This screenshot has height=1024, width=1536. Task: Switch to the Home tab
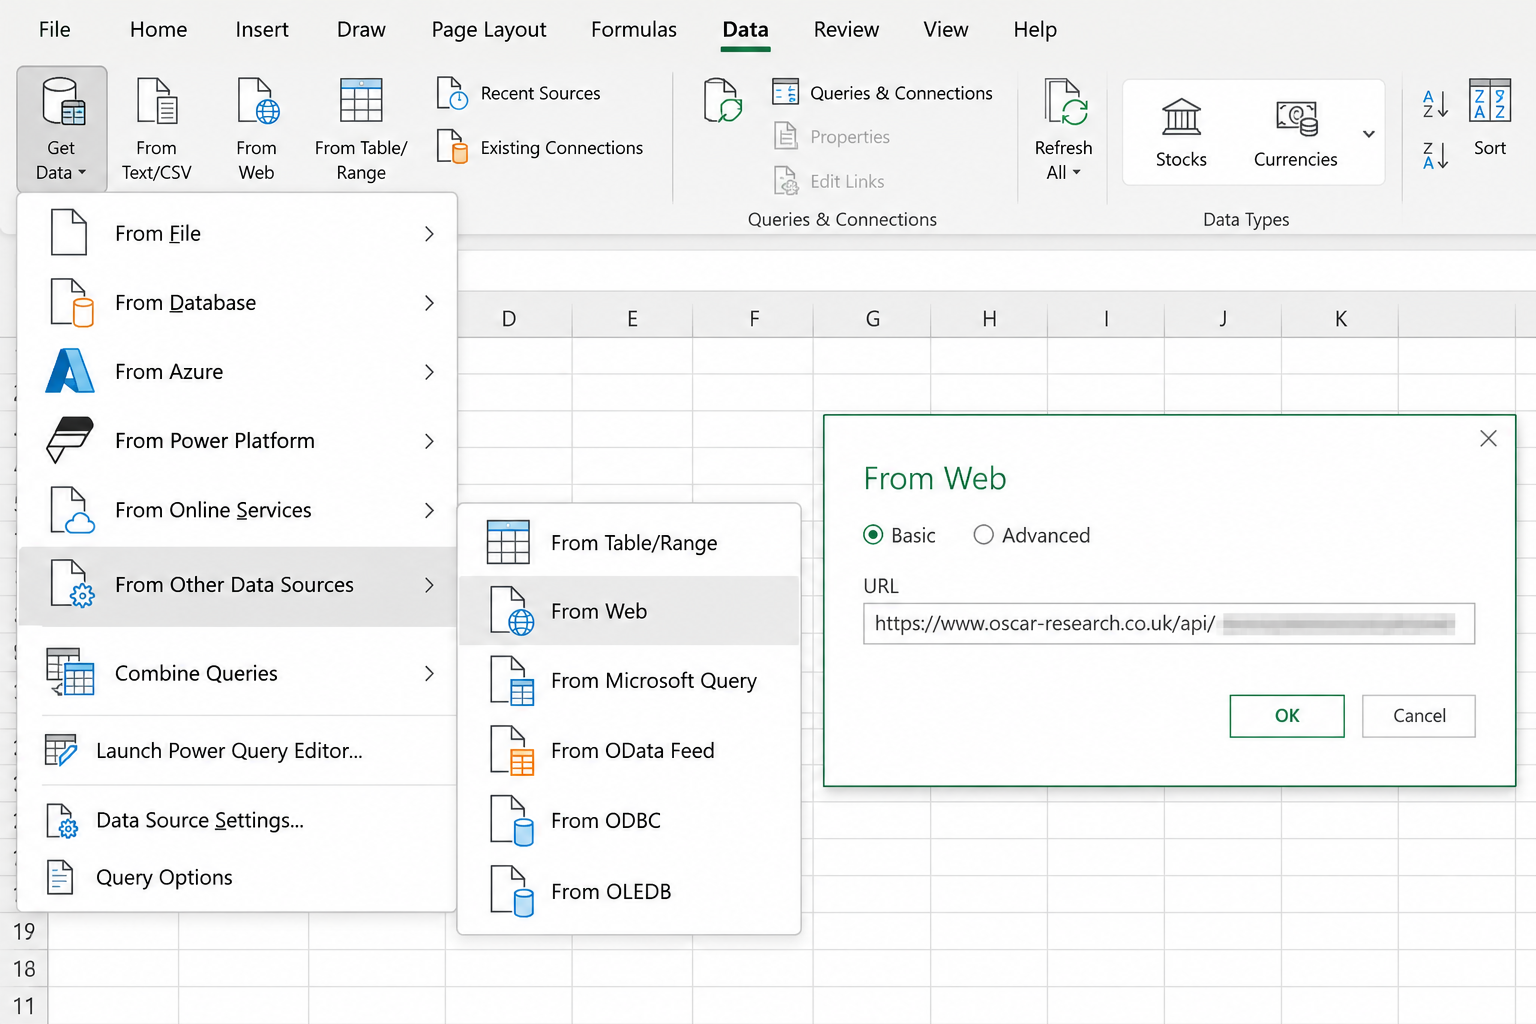[158, 29]
